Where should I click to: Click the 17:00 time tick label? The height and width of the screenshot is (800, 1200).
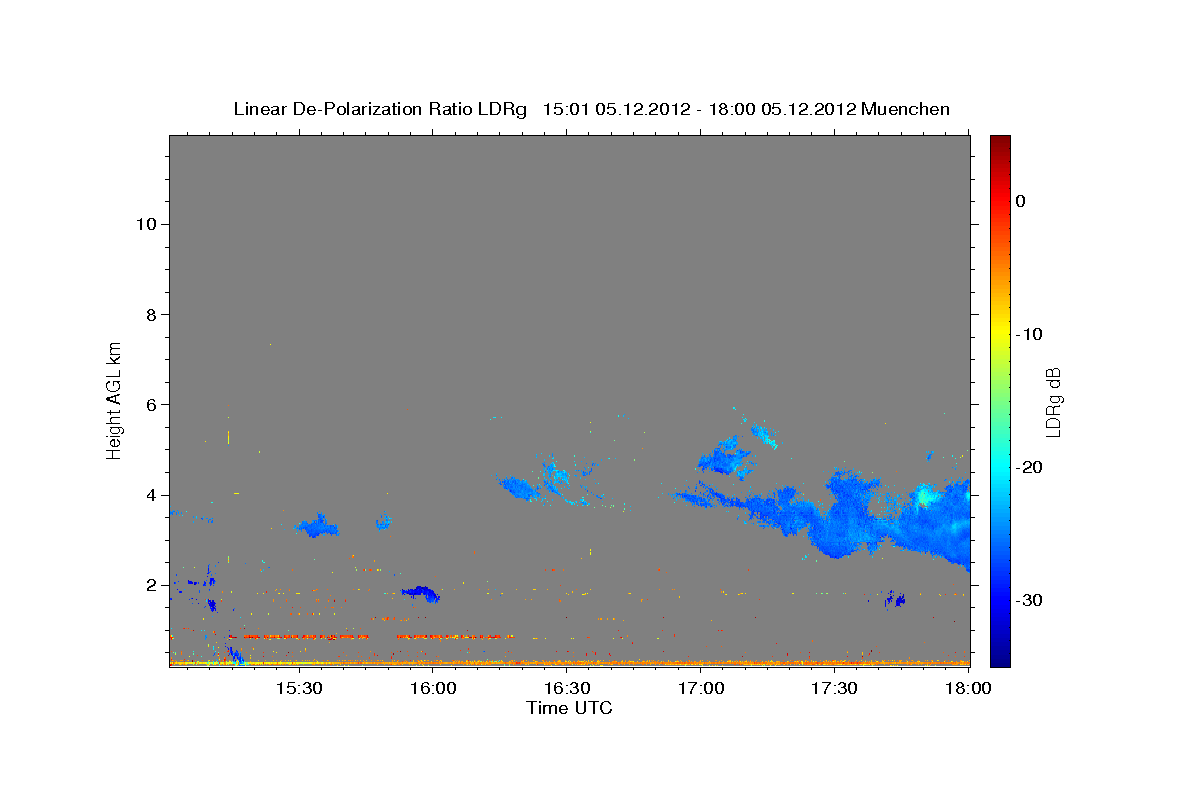point(701,689)
